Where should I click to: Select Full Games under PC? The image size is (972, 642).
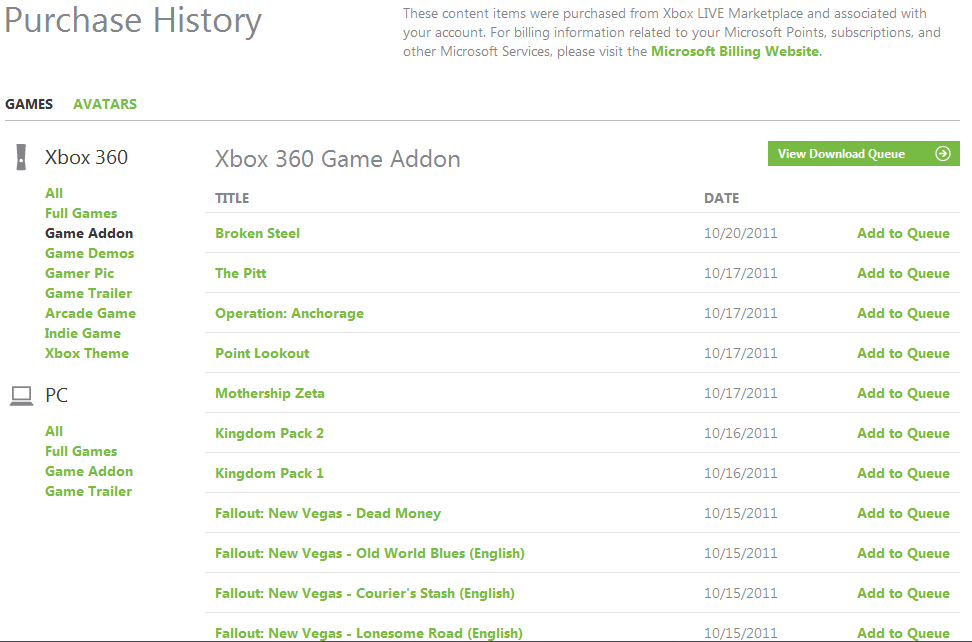[81, 451]
